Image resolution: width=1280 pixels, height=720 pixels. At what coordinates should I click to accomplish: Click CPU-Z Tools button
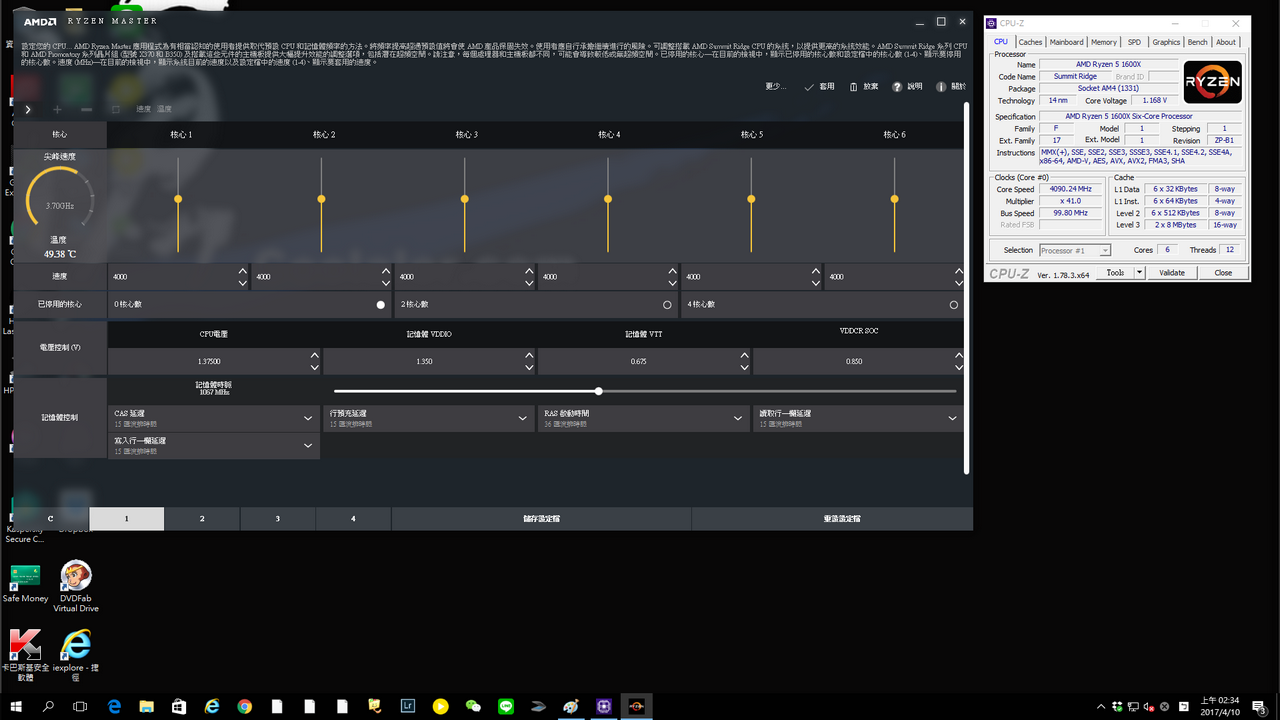click(x=1115, y=273)
